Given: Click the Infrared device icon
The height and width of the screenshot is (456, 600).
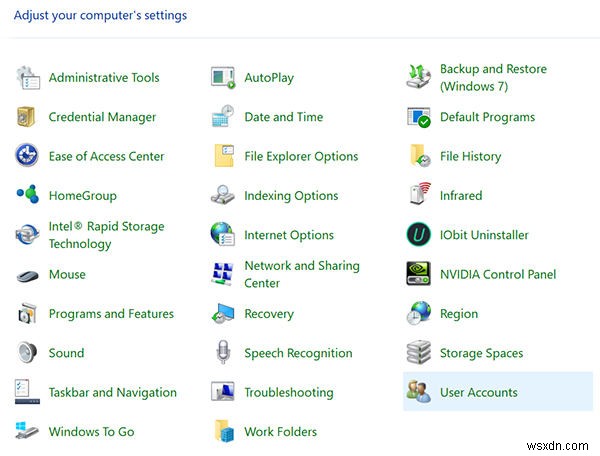Looking at the screenshot, I should pos(420,194).
